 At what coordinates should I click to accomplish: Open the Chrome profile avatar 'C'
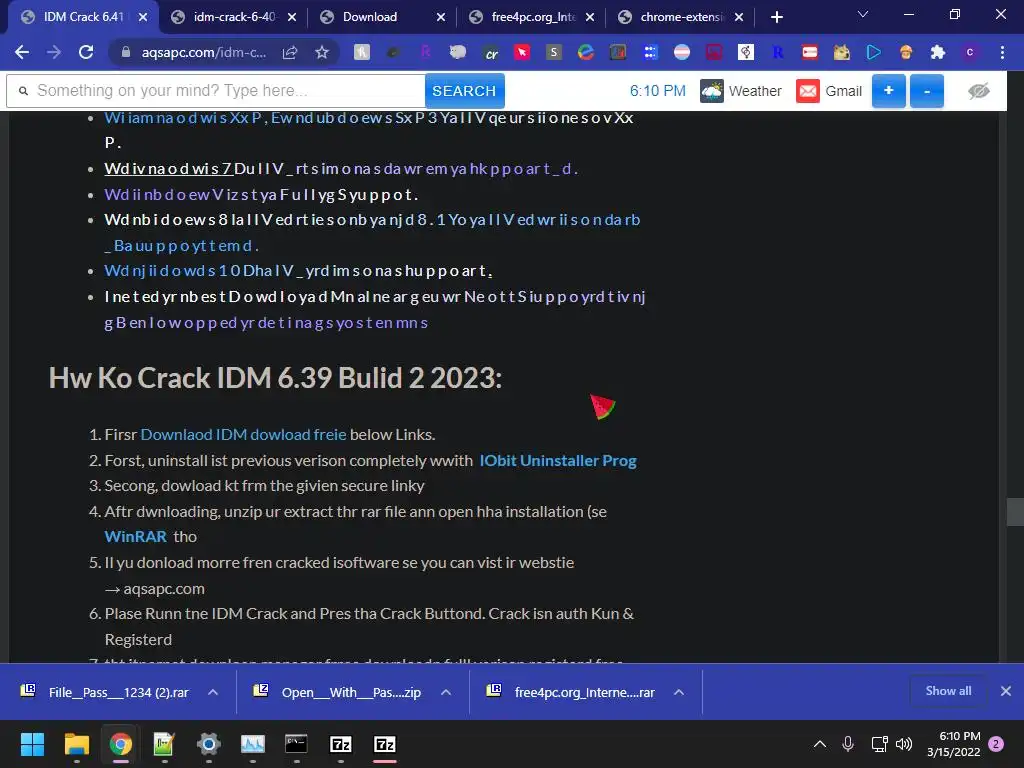[970, 52]
